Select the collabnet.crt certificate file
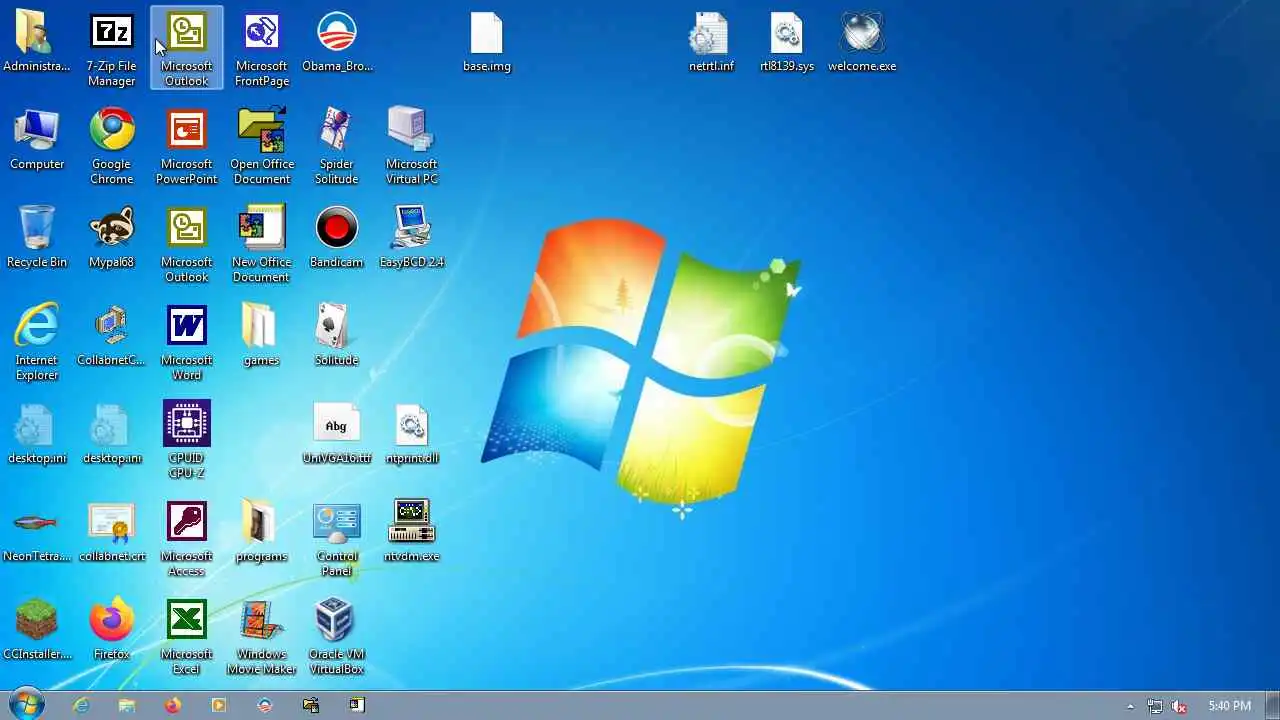The width and height of the screenshot is (1280, 720). tap(111, 532)
